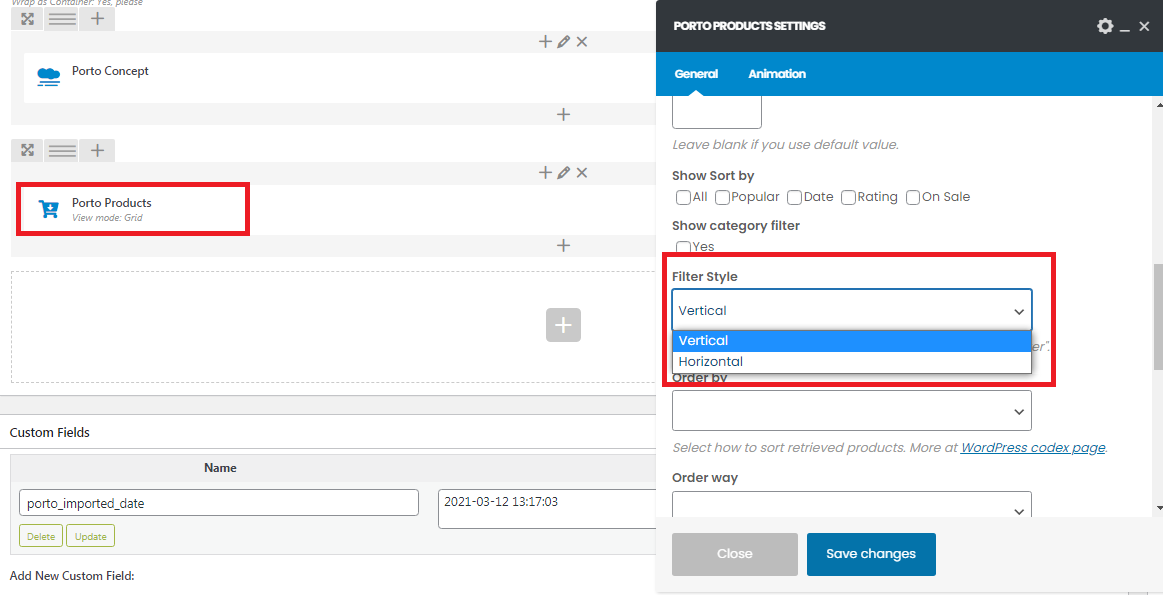This screenshot has width=1163, height=595.
Task: Click the 2021-03-12 13:17:03 value field
Action: click(x=547, y=508)
